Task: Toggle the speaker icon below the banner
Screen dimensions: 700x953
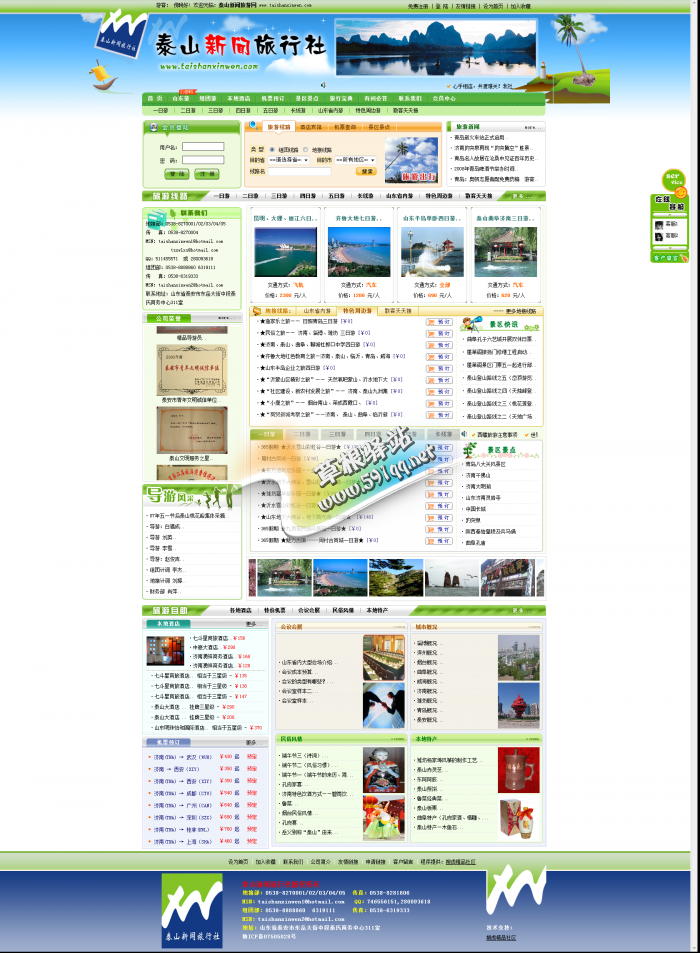Action: pyautogui.click(x=323, y=85)
